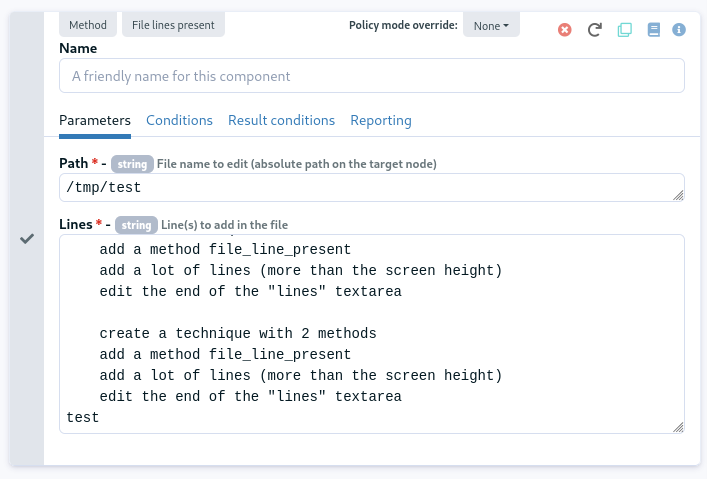Click the blue info circle icon
The height and width of the screenshot is (479, 707).
point(679,30)
